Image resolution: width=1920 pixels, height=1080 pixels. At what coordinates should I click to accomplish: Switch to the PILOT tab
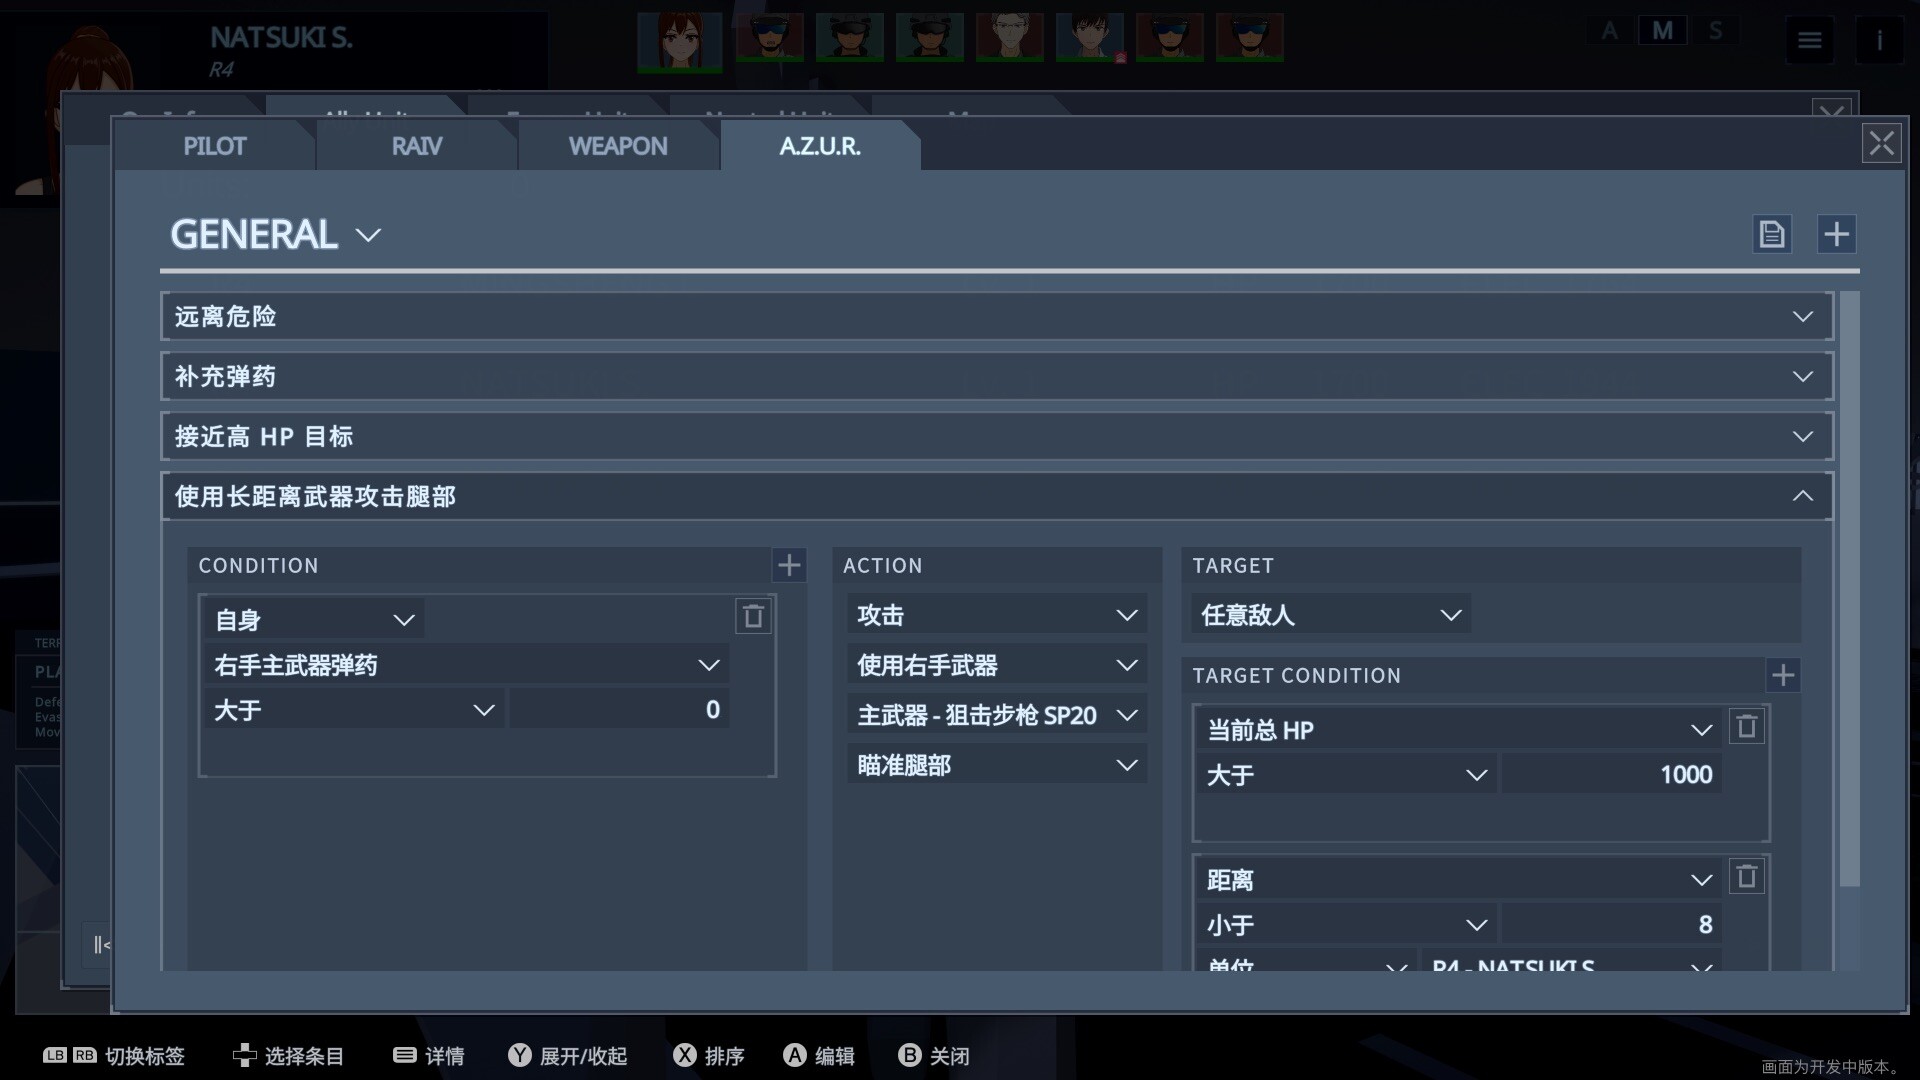(214, 146)
